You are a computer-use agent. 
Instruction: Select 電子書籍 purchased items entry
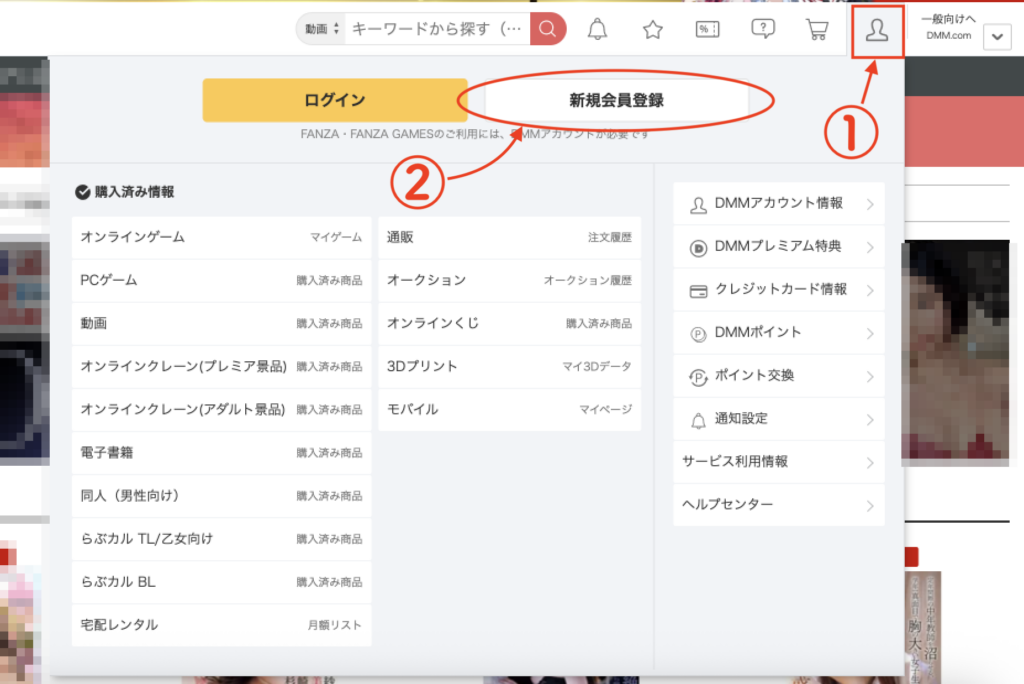coord(221,453)
